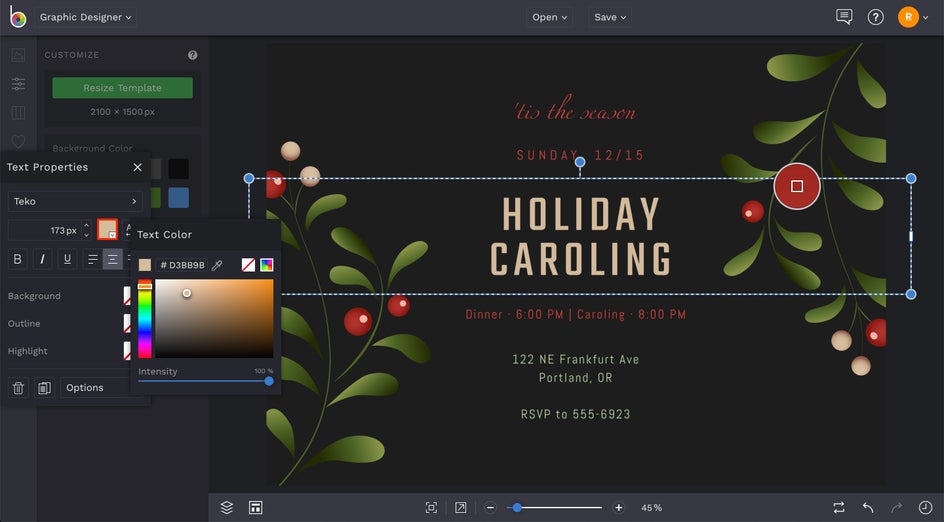Close the Text Properties panel

137,167
